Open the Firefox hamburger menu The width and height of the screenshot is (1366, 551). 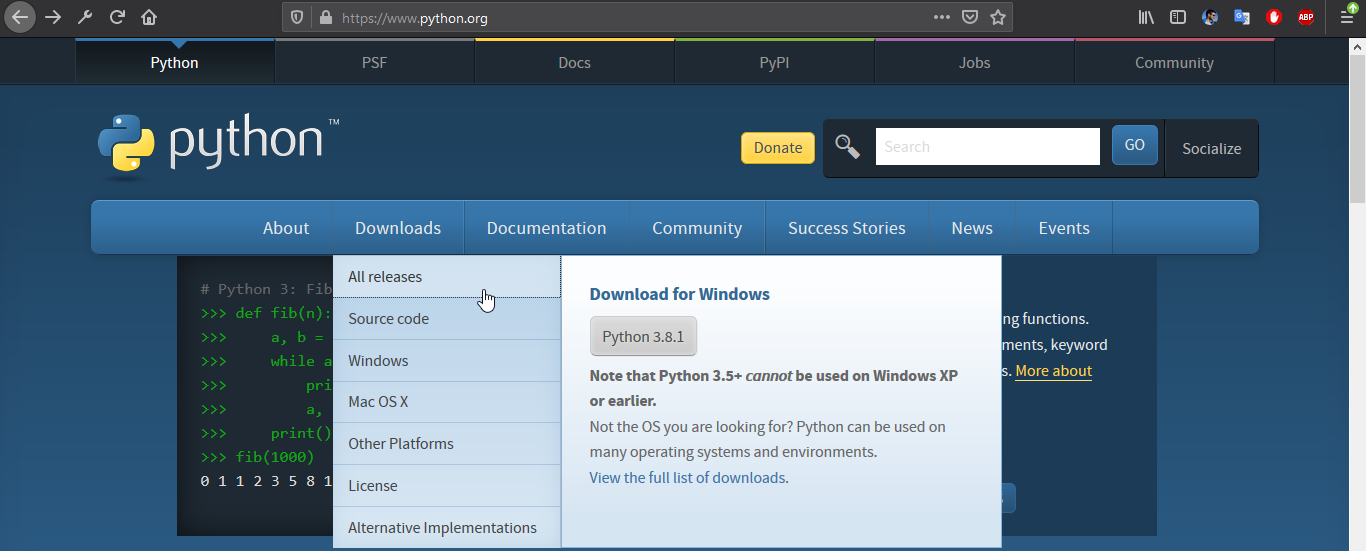point(1347,17)
